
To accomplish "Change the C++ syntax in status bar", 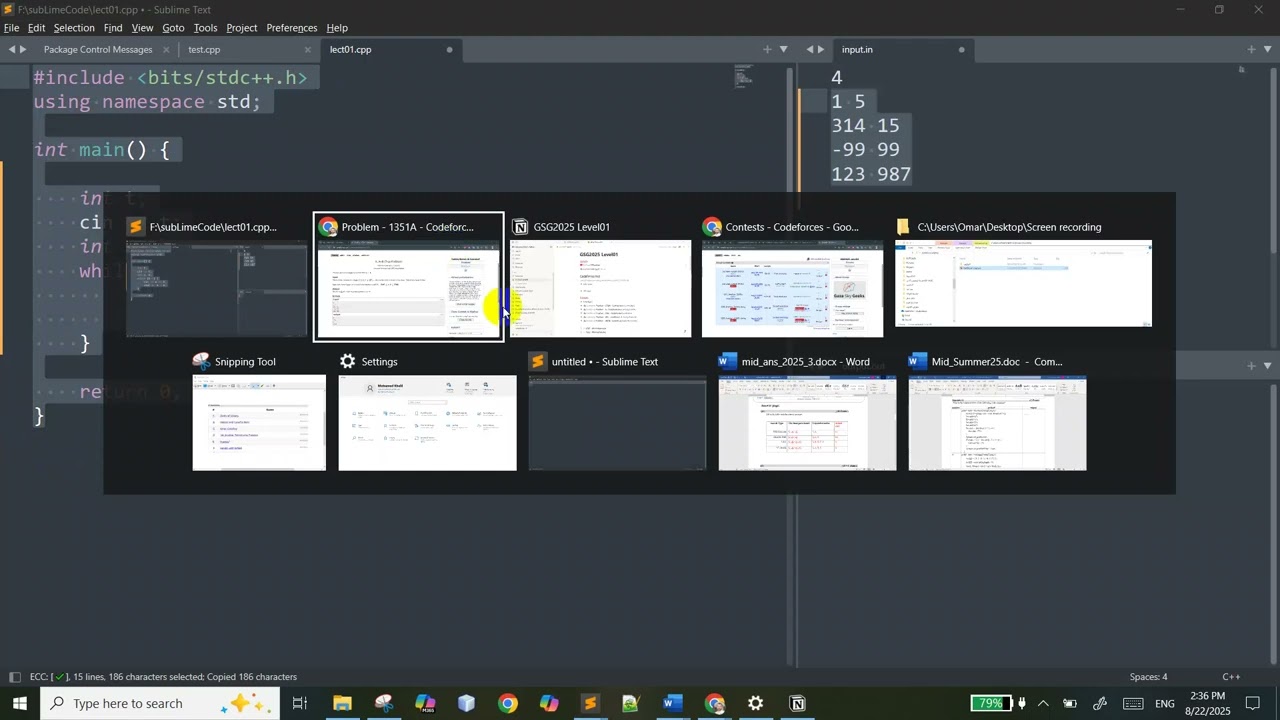I will [x=1231, y=677].
